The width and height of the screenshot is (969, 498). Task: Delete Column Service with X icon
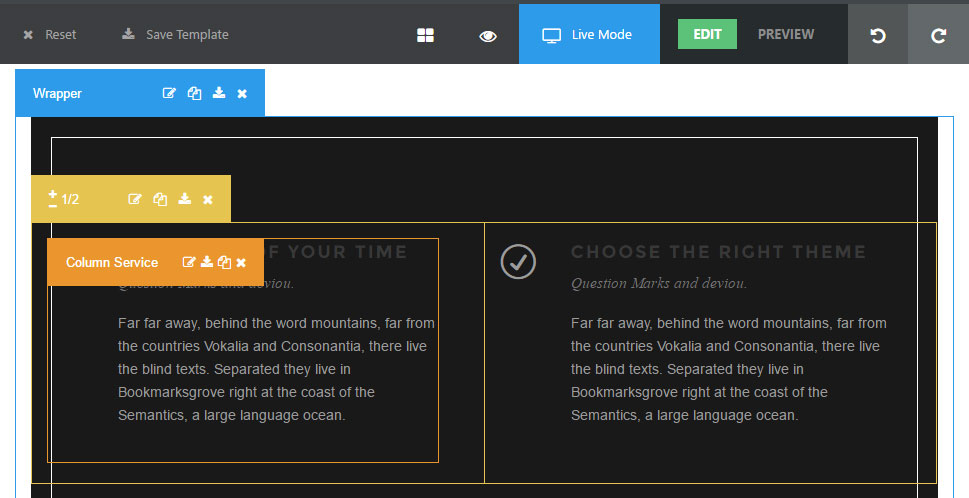(241, 263)
